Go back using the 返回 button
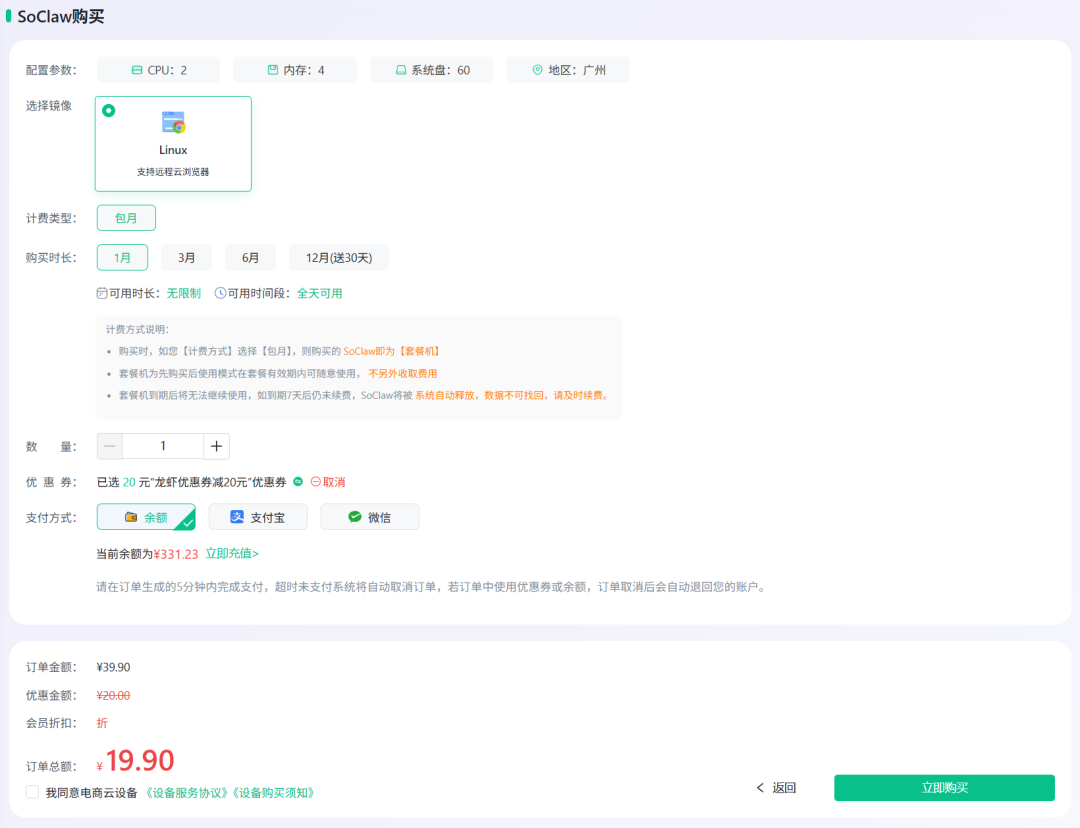The width and height of the screenshot is (1080, 828). point(776,788)
